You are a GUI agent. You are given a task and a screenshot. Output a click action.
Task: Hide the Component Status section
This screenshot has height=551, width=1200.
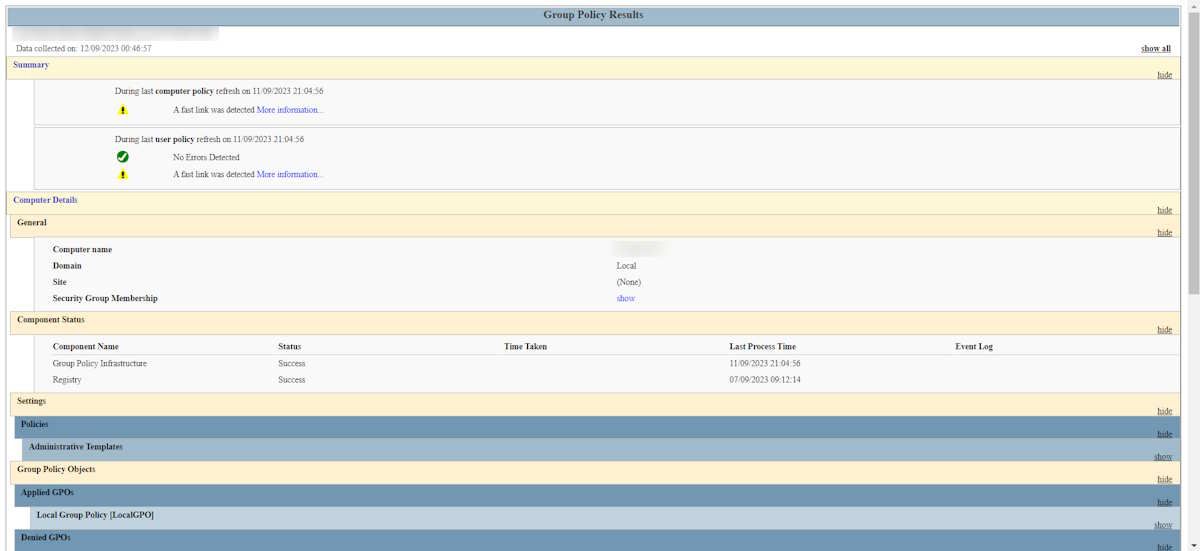[1164, 330]
